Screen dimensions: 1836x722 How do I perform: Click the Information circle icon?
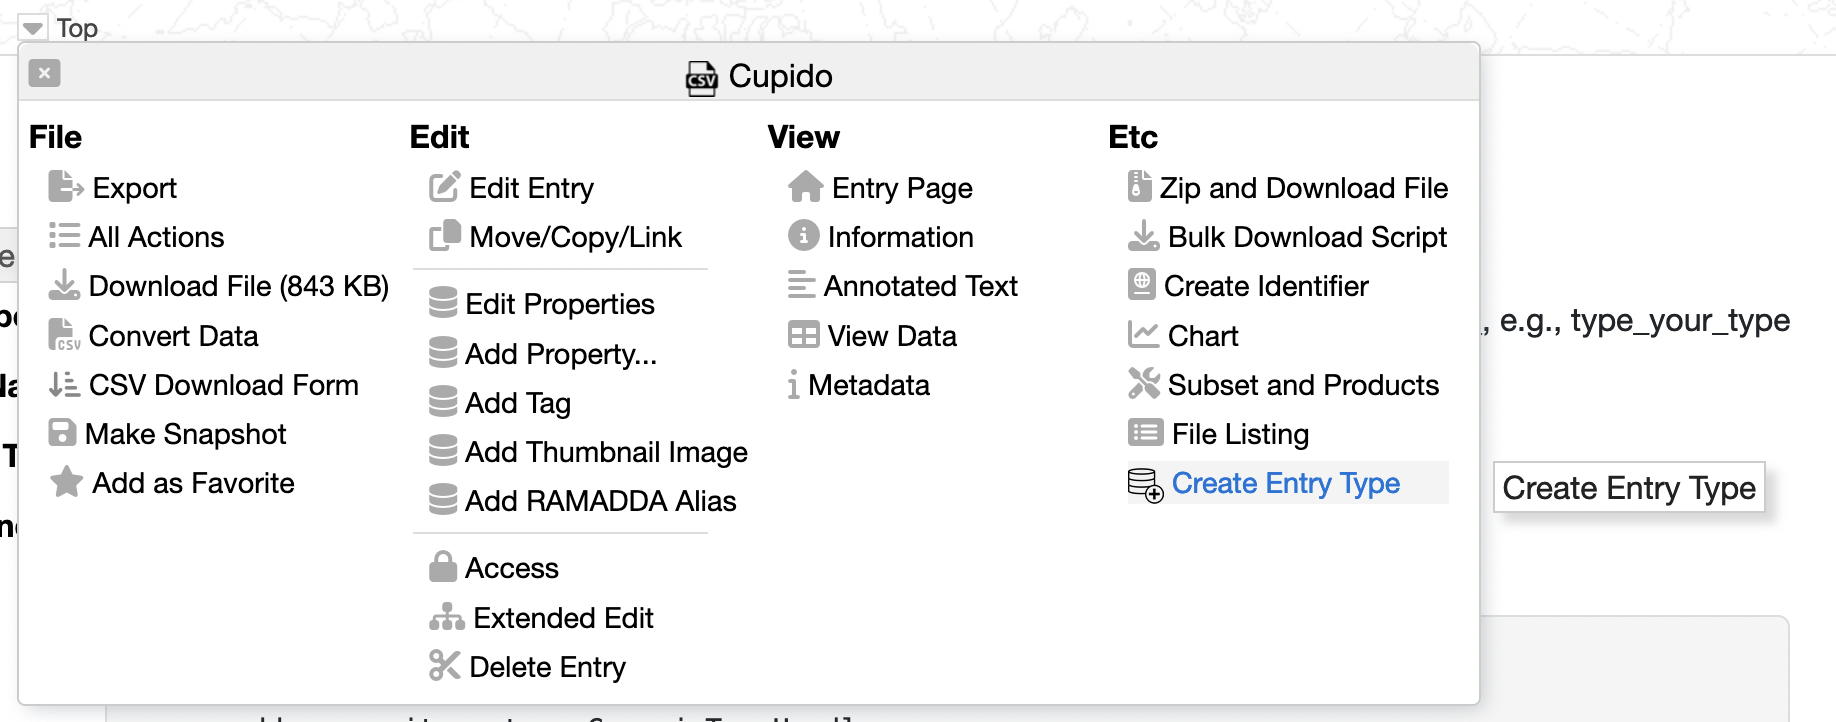click(803, 235)
